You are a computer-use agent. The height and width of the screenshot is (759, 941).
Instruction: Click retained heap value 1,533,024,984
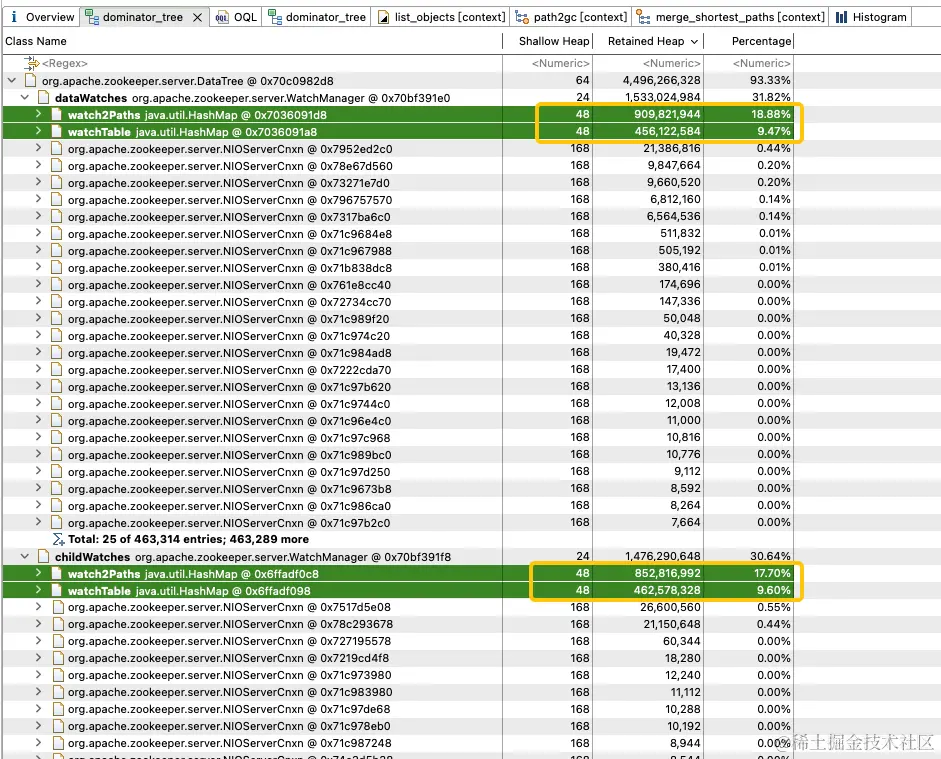[x=663, y=97]
